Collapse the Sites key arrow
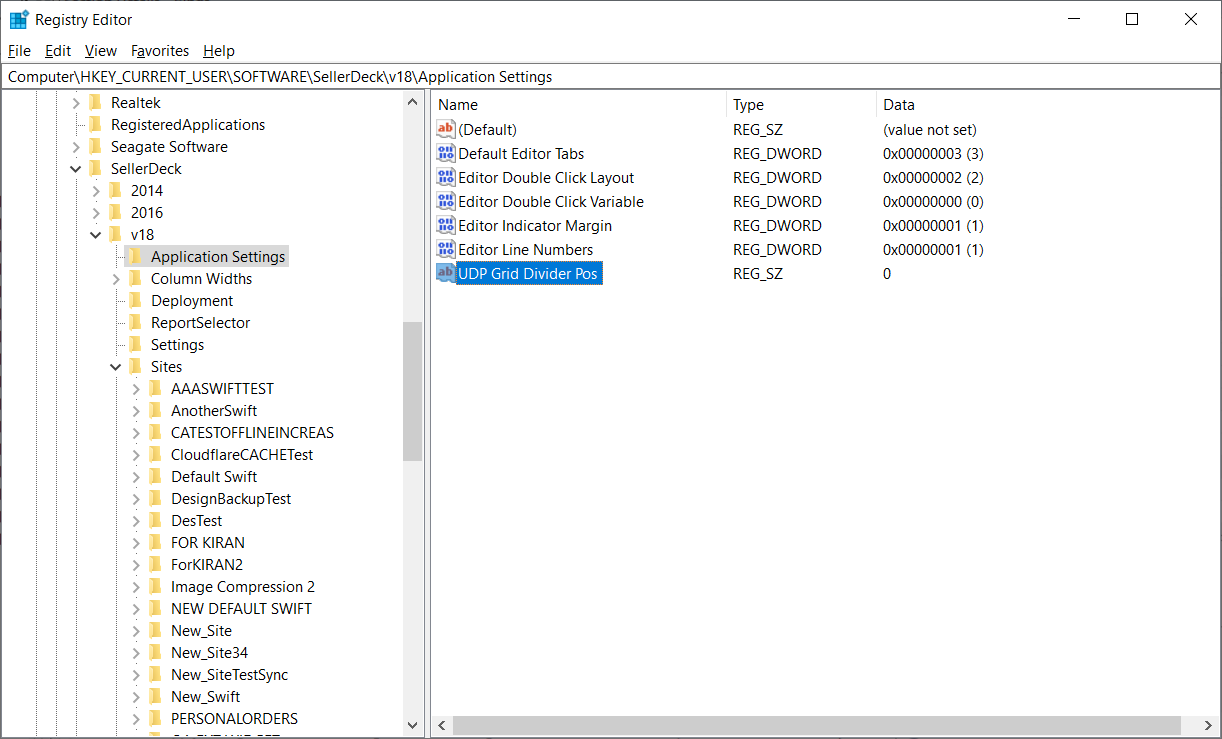 click(116, 367)
